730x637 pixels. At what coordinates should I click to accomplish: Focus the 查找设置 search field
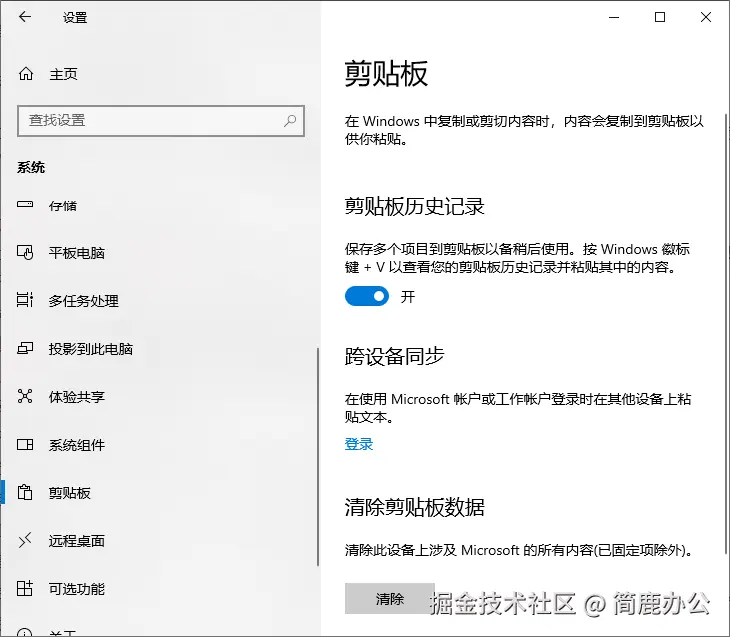161,121
